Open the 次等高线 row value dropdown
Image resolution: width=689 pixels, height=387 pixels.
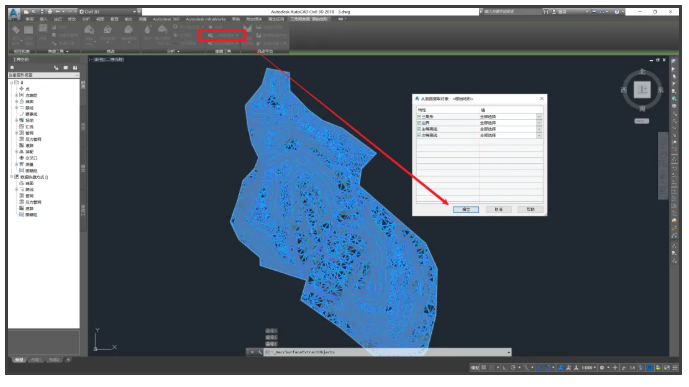[x=539, y=135]
